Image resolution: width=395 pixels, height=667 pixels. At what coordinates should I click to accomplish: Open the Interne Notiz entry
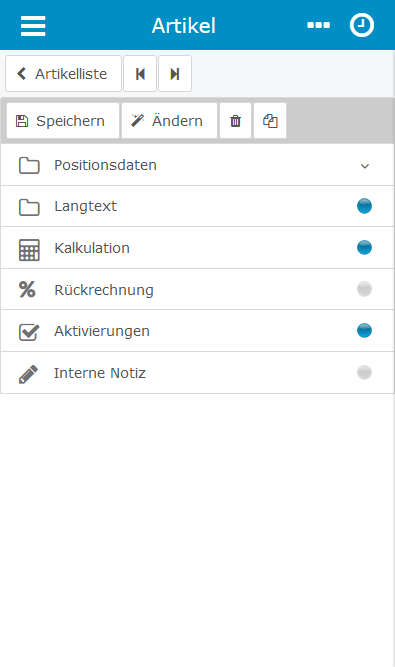click(x=197, y=373)
